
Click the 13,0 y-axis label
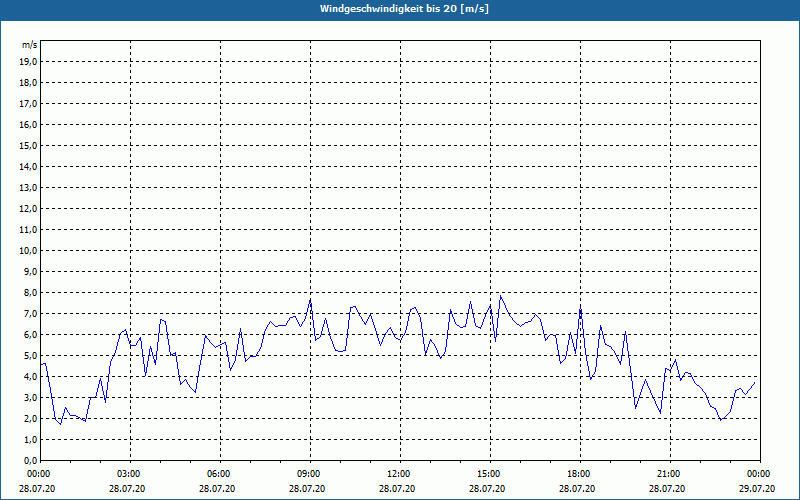(29, 187)
